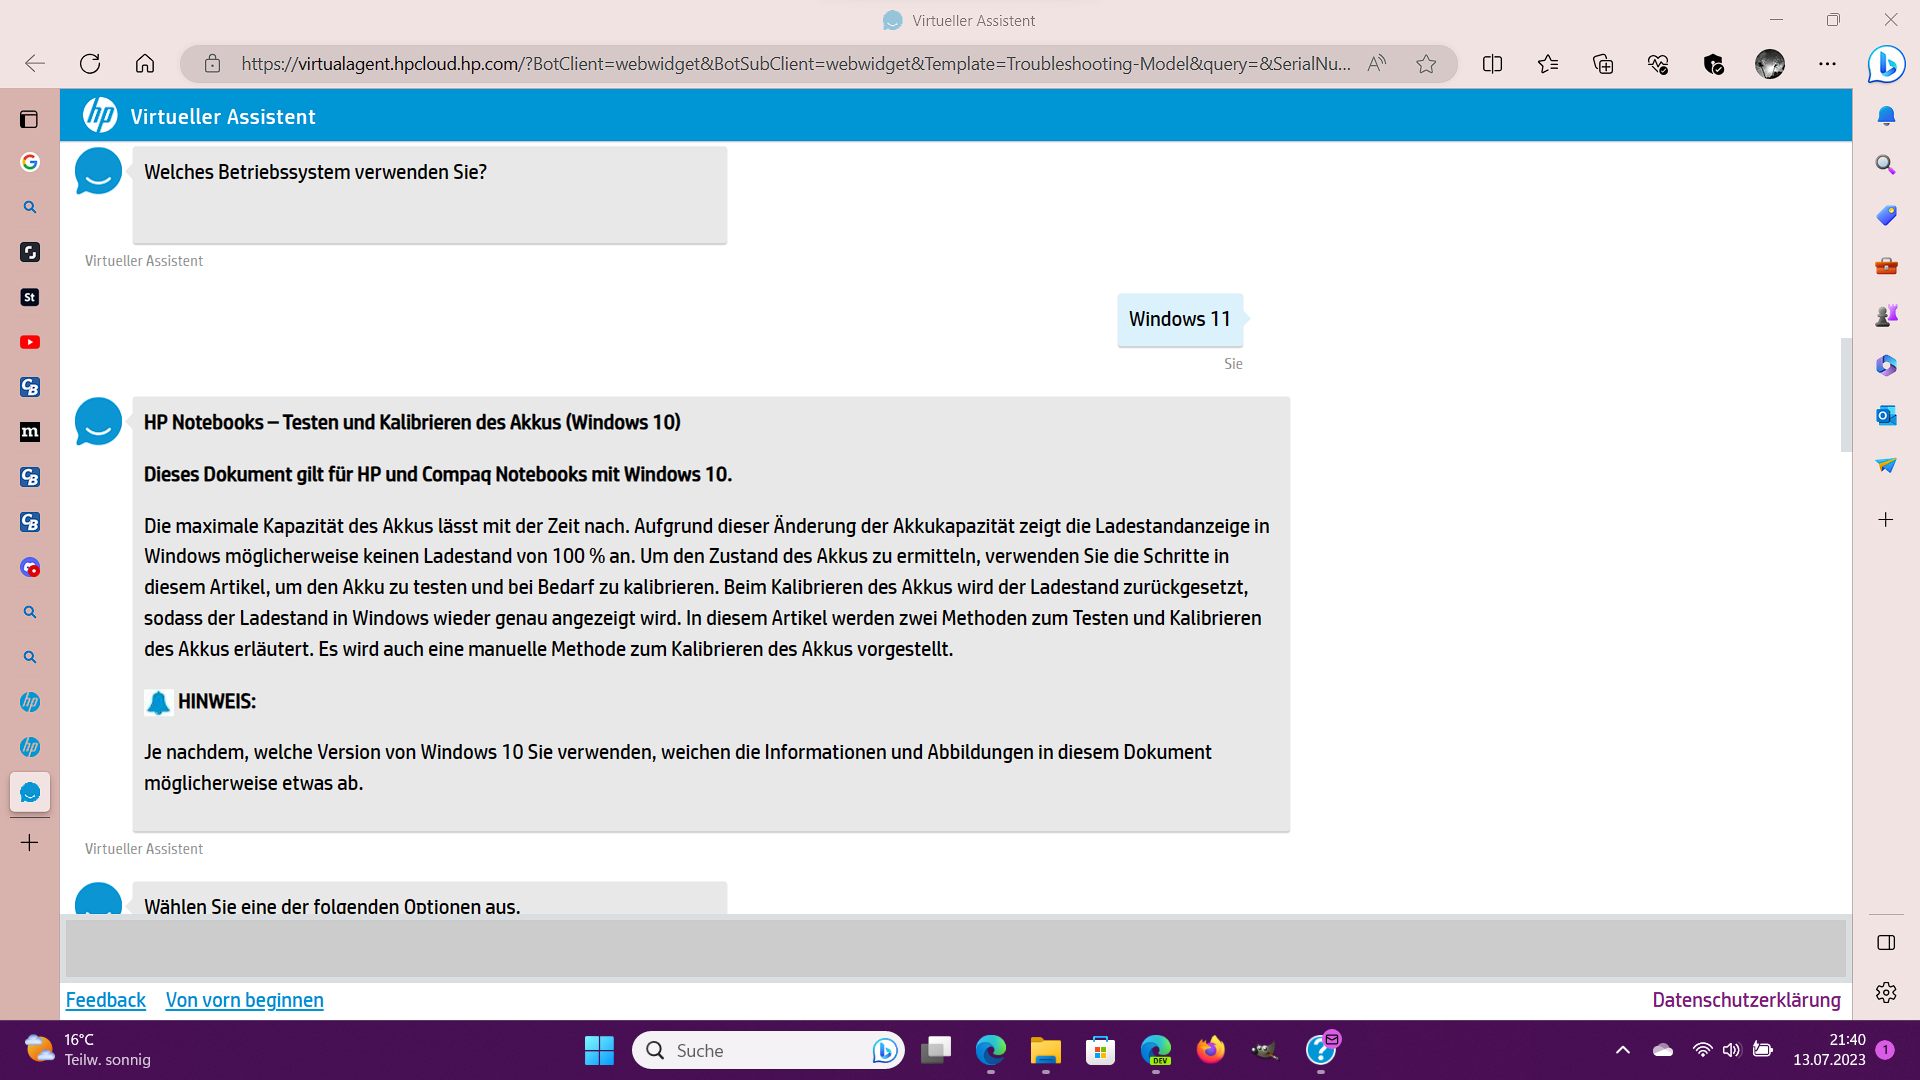Click address bar URL field
The width and height of the screenshot is (1920, 1080).
coord(795,64)
